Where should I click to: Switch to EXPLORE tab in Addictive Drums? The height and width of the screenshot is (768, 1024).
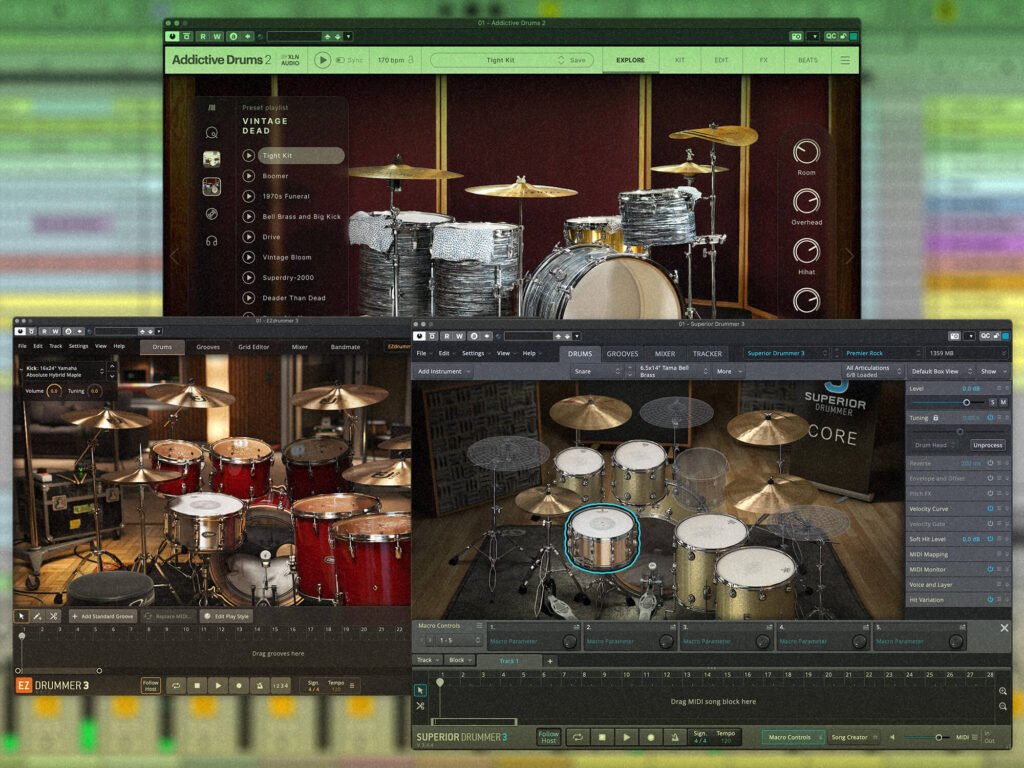pos(630,60)
